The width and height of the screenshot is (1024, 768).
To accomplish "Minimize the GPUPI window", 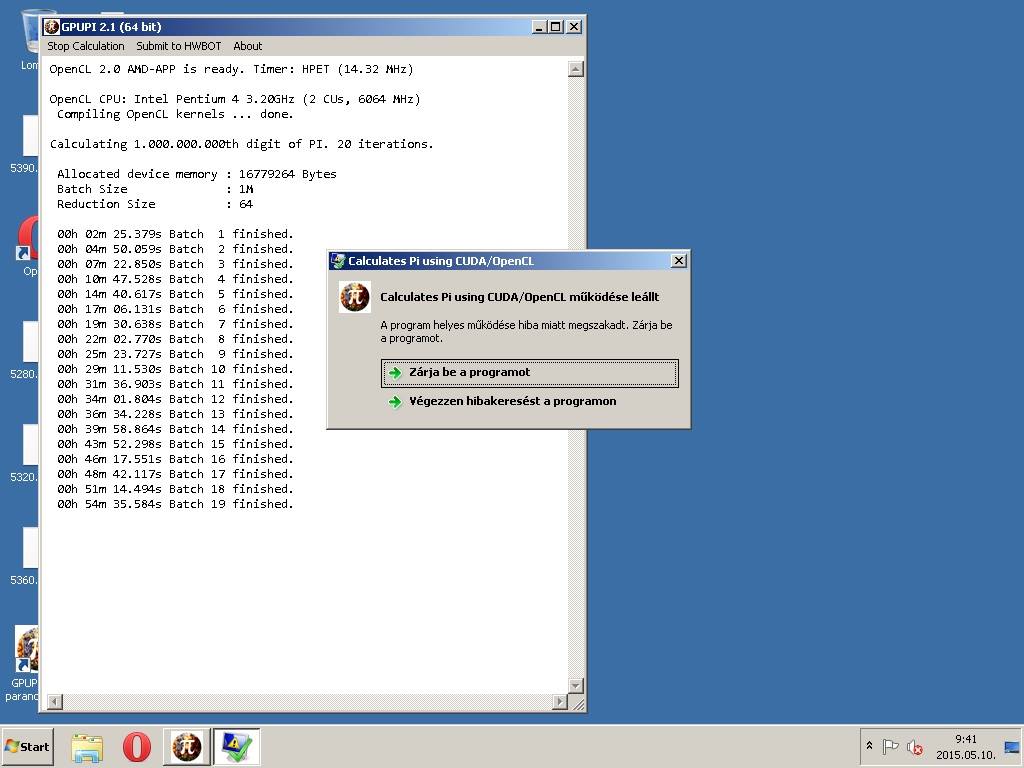I will point(538,27).
